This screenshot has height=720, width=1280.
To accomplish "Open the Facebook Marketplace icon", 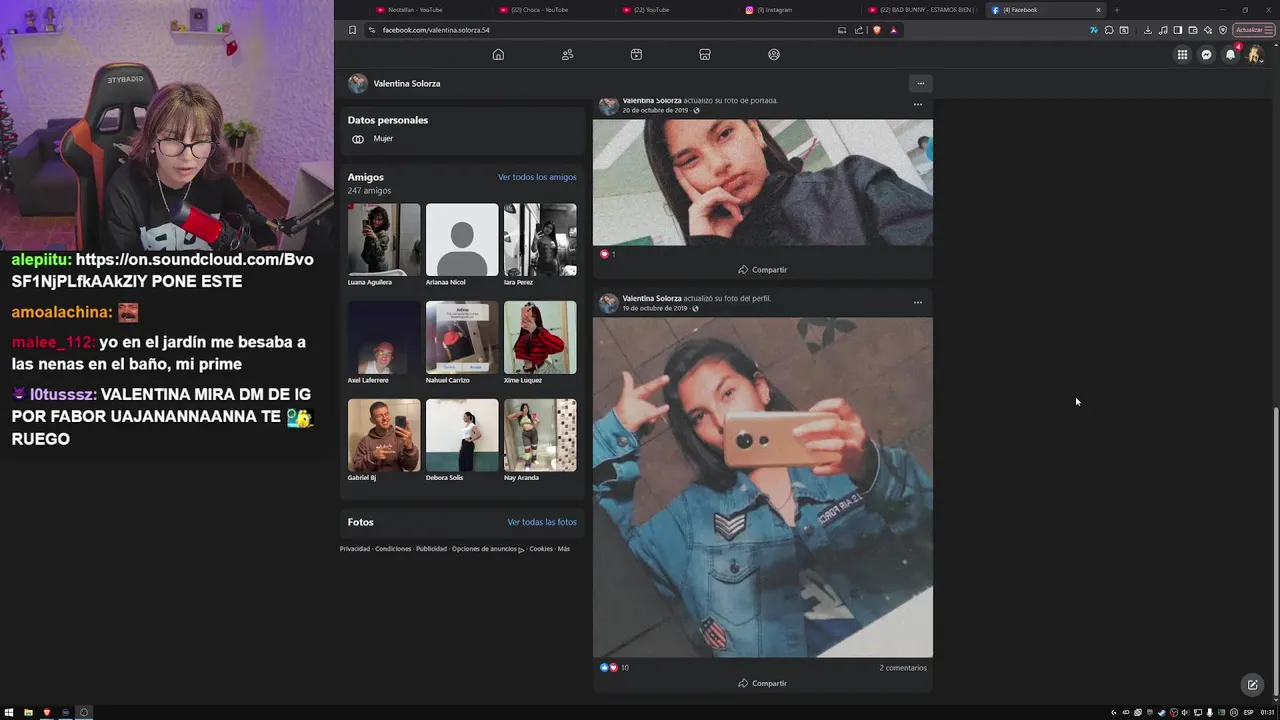I will coord(705,54).
